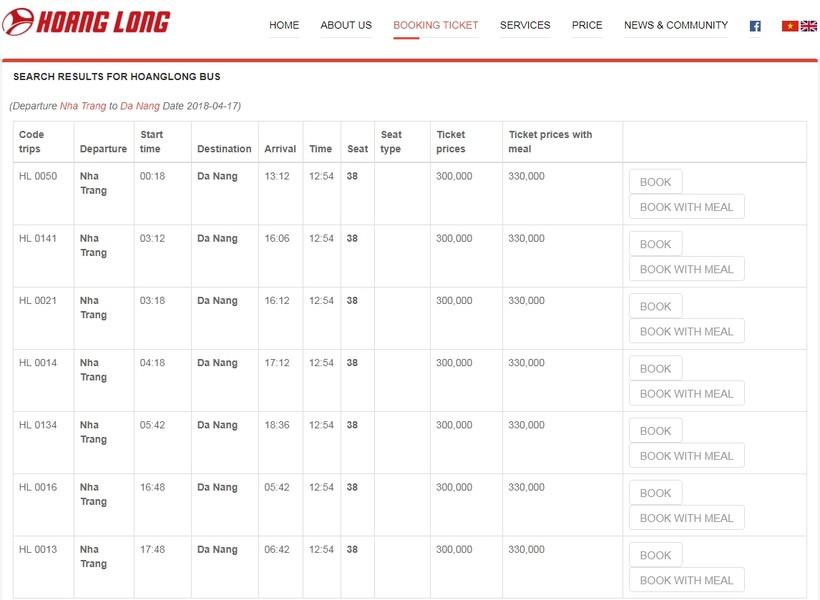Click trip code HL 0021
The width and height of the screenshot is (820, 600).
click(x=38, y=300)
